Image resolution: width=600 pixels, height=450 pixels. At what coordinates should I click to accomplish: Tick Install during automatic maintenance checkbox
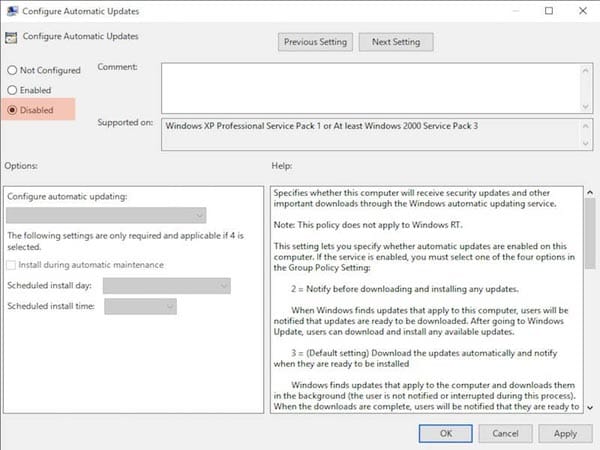[11, 265]
